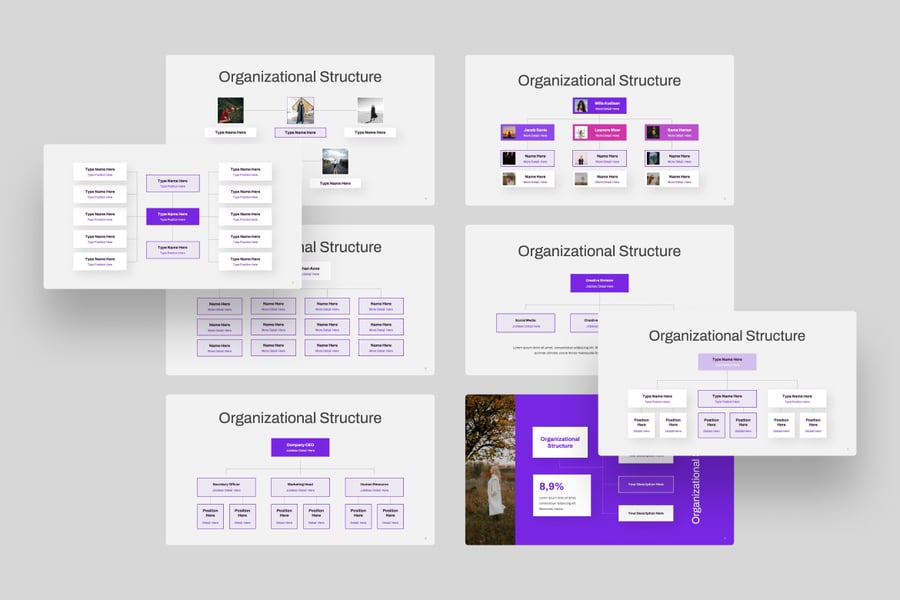Click the Leonora Moer avatar photo
The image size is (900, 600).
pyautogui.click(x=581, y=132)
